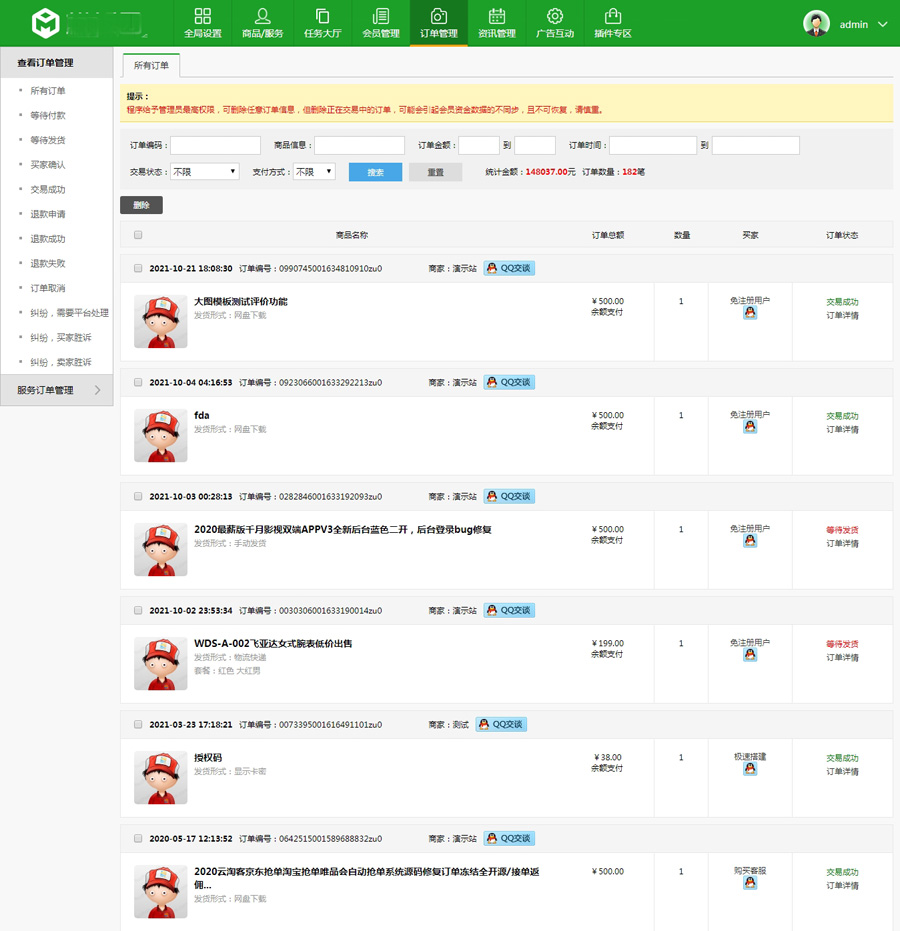Open the 交易状态 dropdown

(x=204, y=172)
